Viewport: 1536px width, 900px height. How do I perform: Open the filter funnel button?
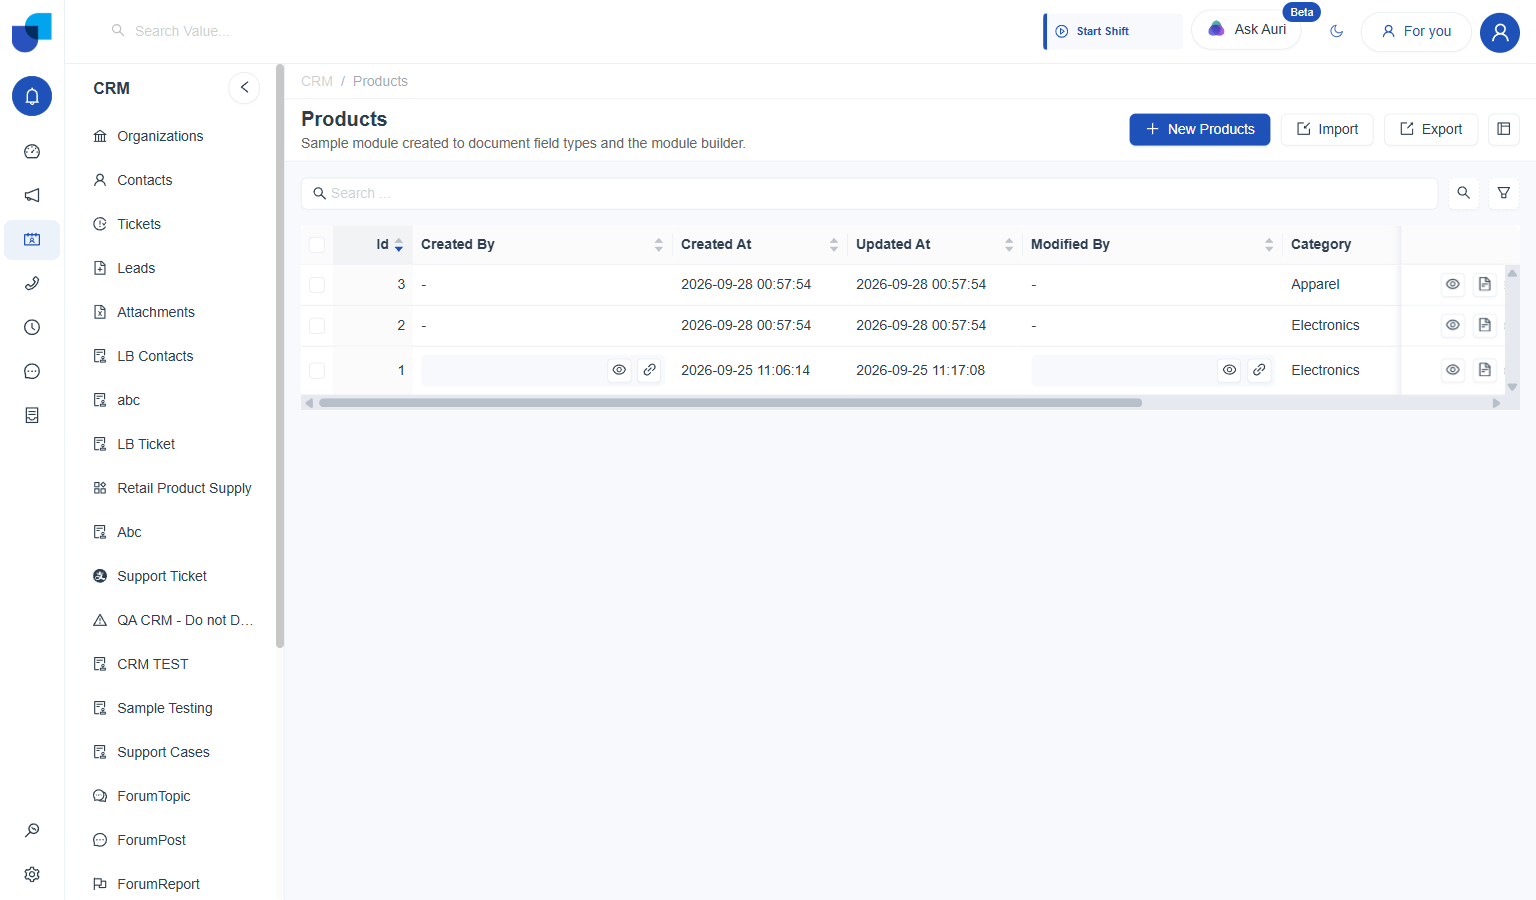pyautogui.click(x=1504, y=193)
